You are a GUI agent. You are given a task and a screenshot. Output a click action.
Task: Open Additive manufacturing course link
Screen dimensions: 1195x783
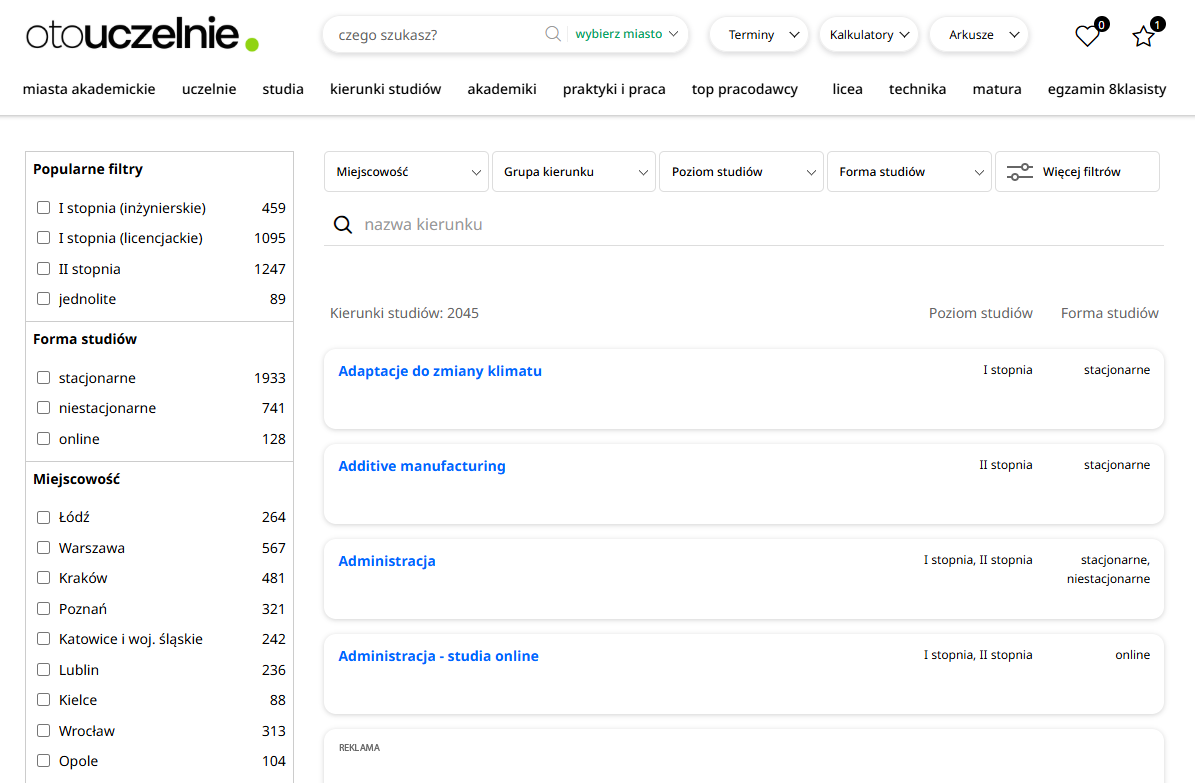point(422,466)
